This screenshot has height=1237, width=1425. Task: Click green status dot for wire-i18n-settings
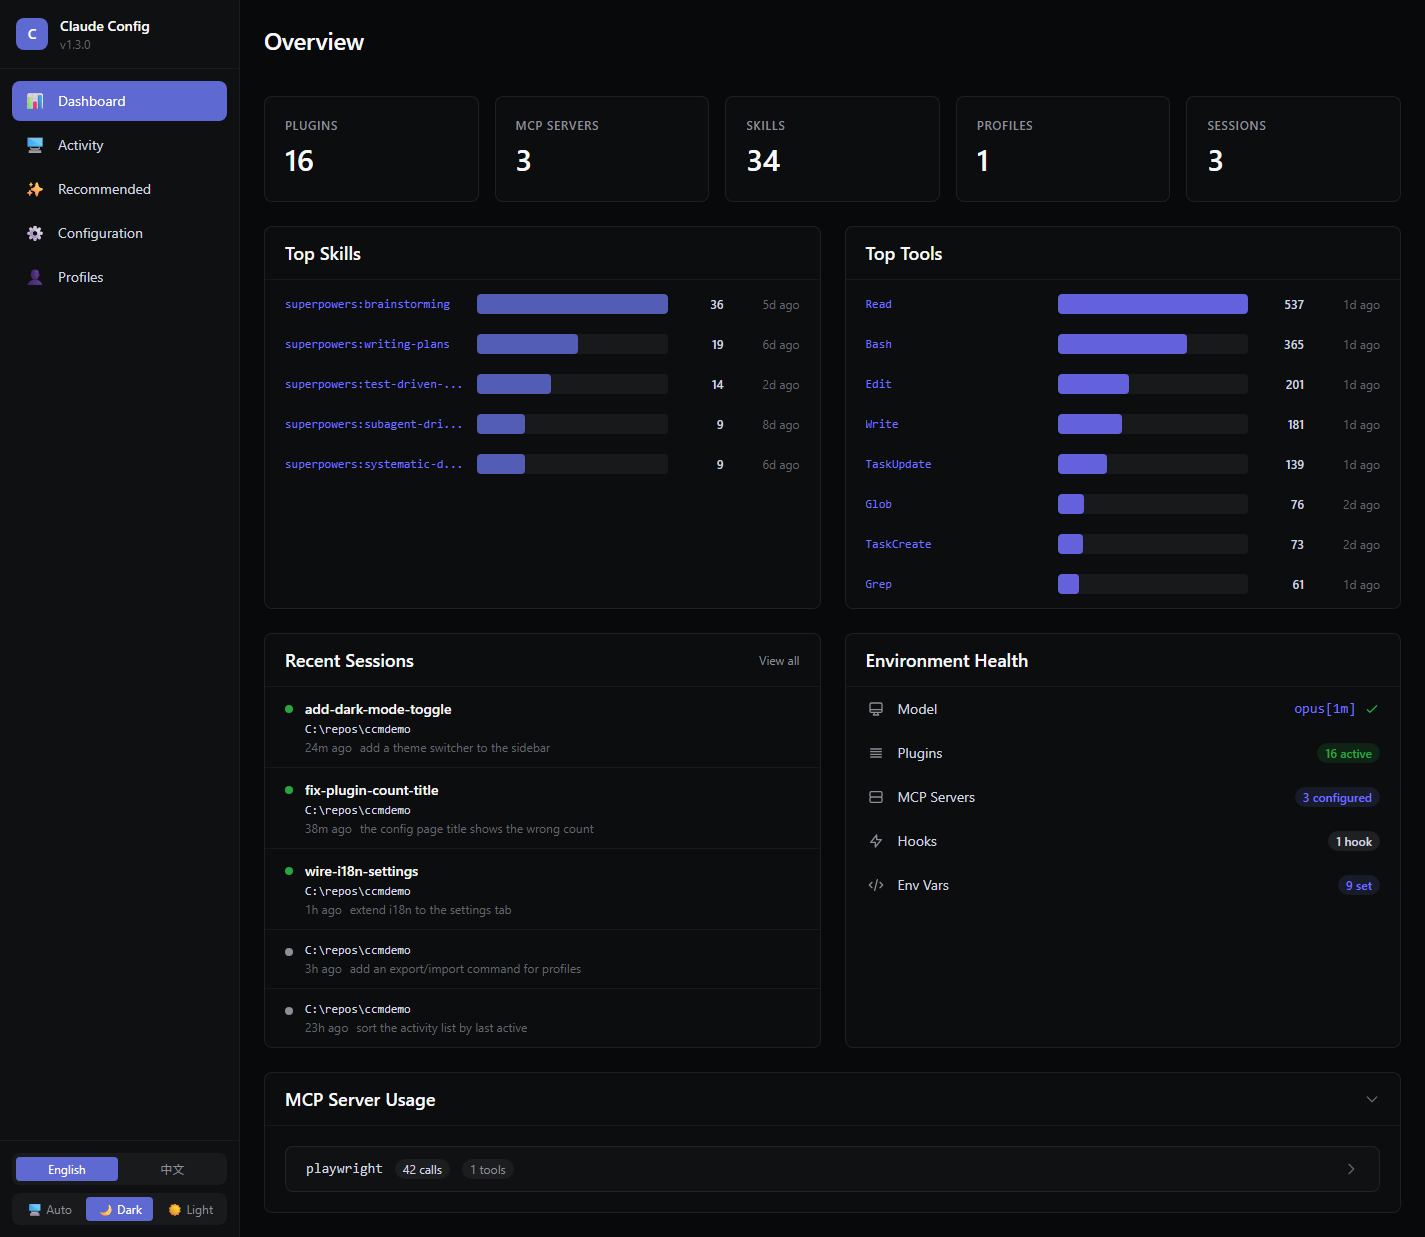pyautogui.click(x=289, y=871)
